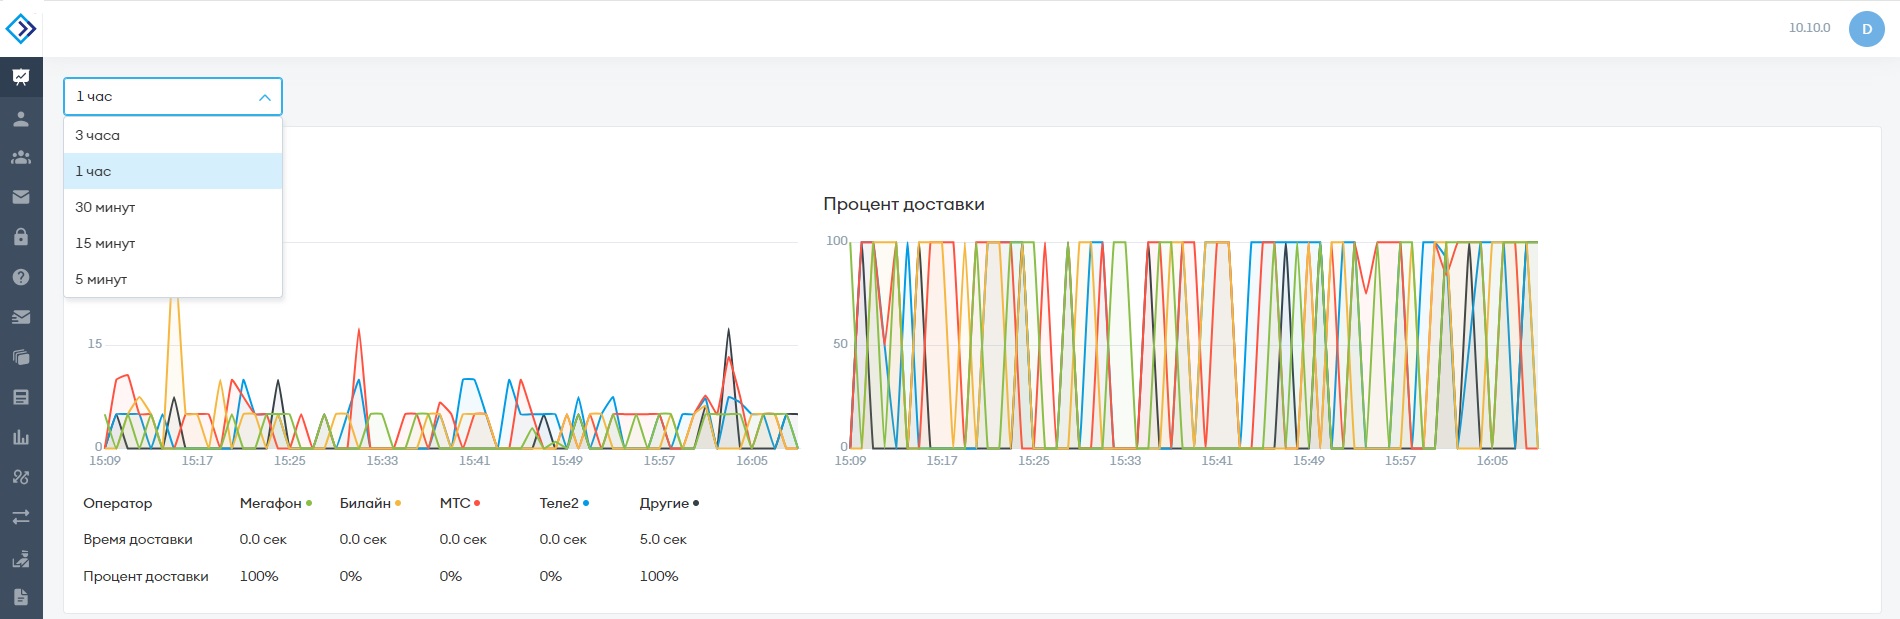Screen dimensions: 1900x619
Task: Click the МТС red legend dot
Action: point(477,503)
